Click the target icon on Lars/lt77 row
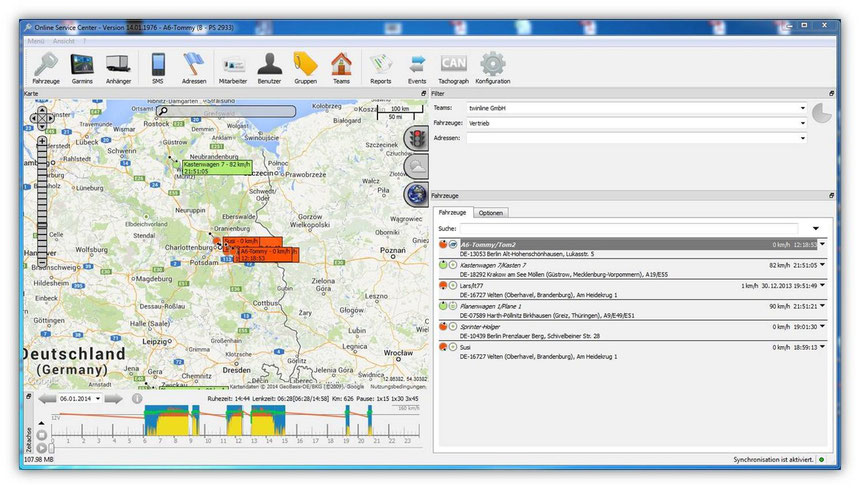 tap(453, 286)
